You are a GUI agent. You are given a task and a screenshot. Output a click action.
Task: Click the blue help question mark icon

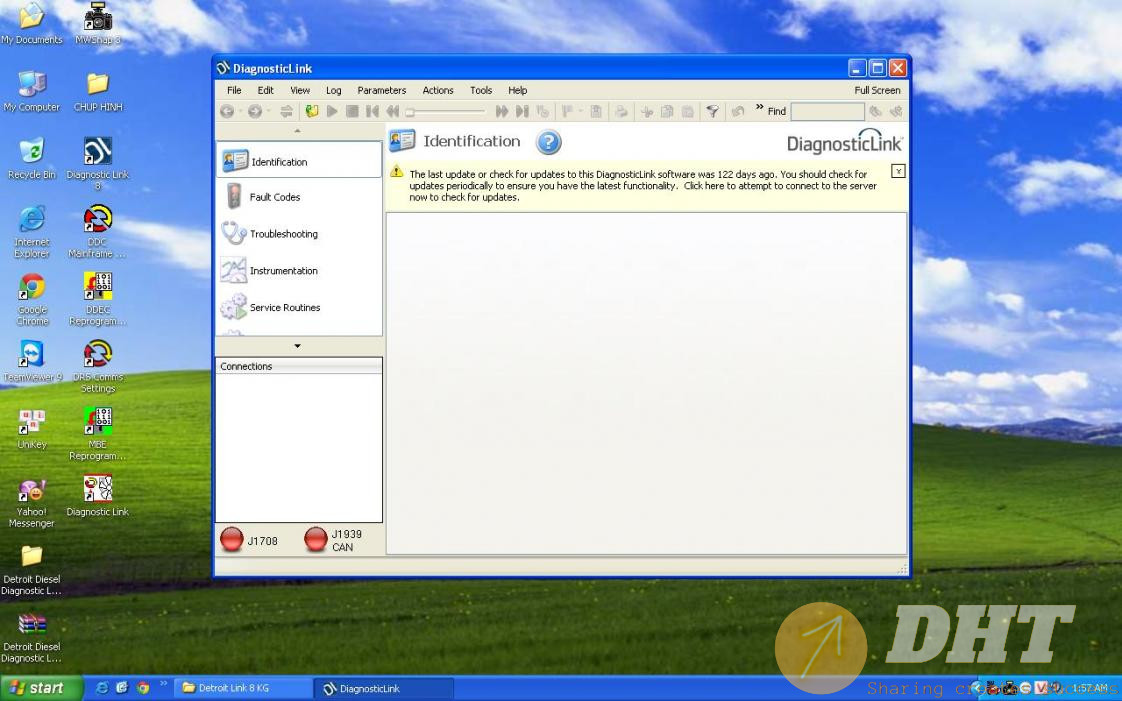(549, 142)
